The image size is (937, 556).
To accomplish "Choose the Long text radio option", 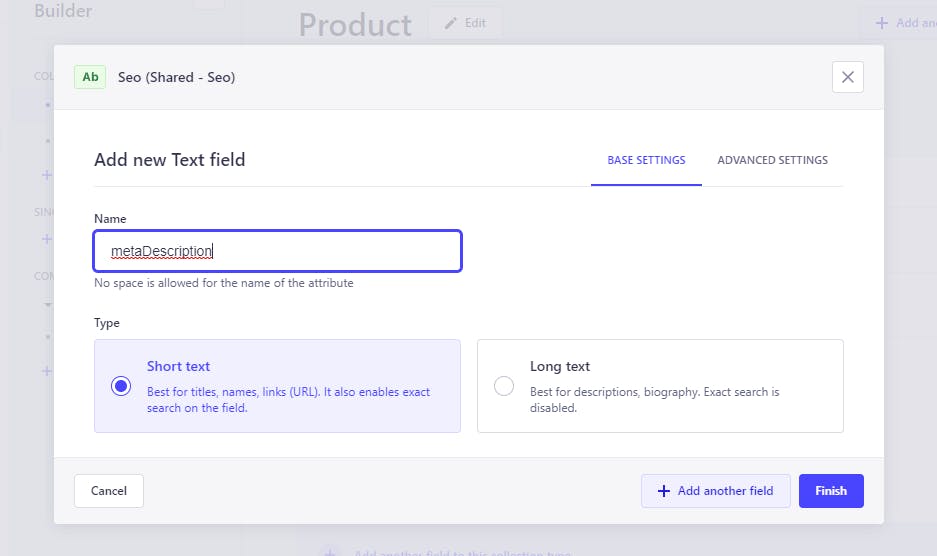I will point(504,386).
